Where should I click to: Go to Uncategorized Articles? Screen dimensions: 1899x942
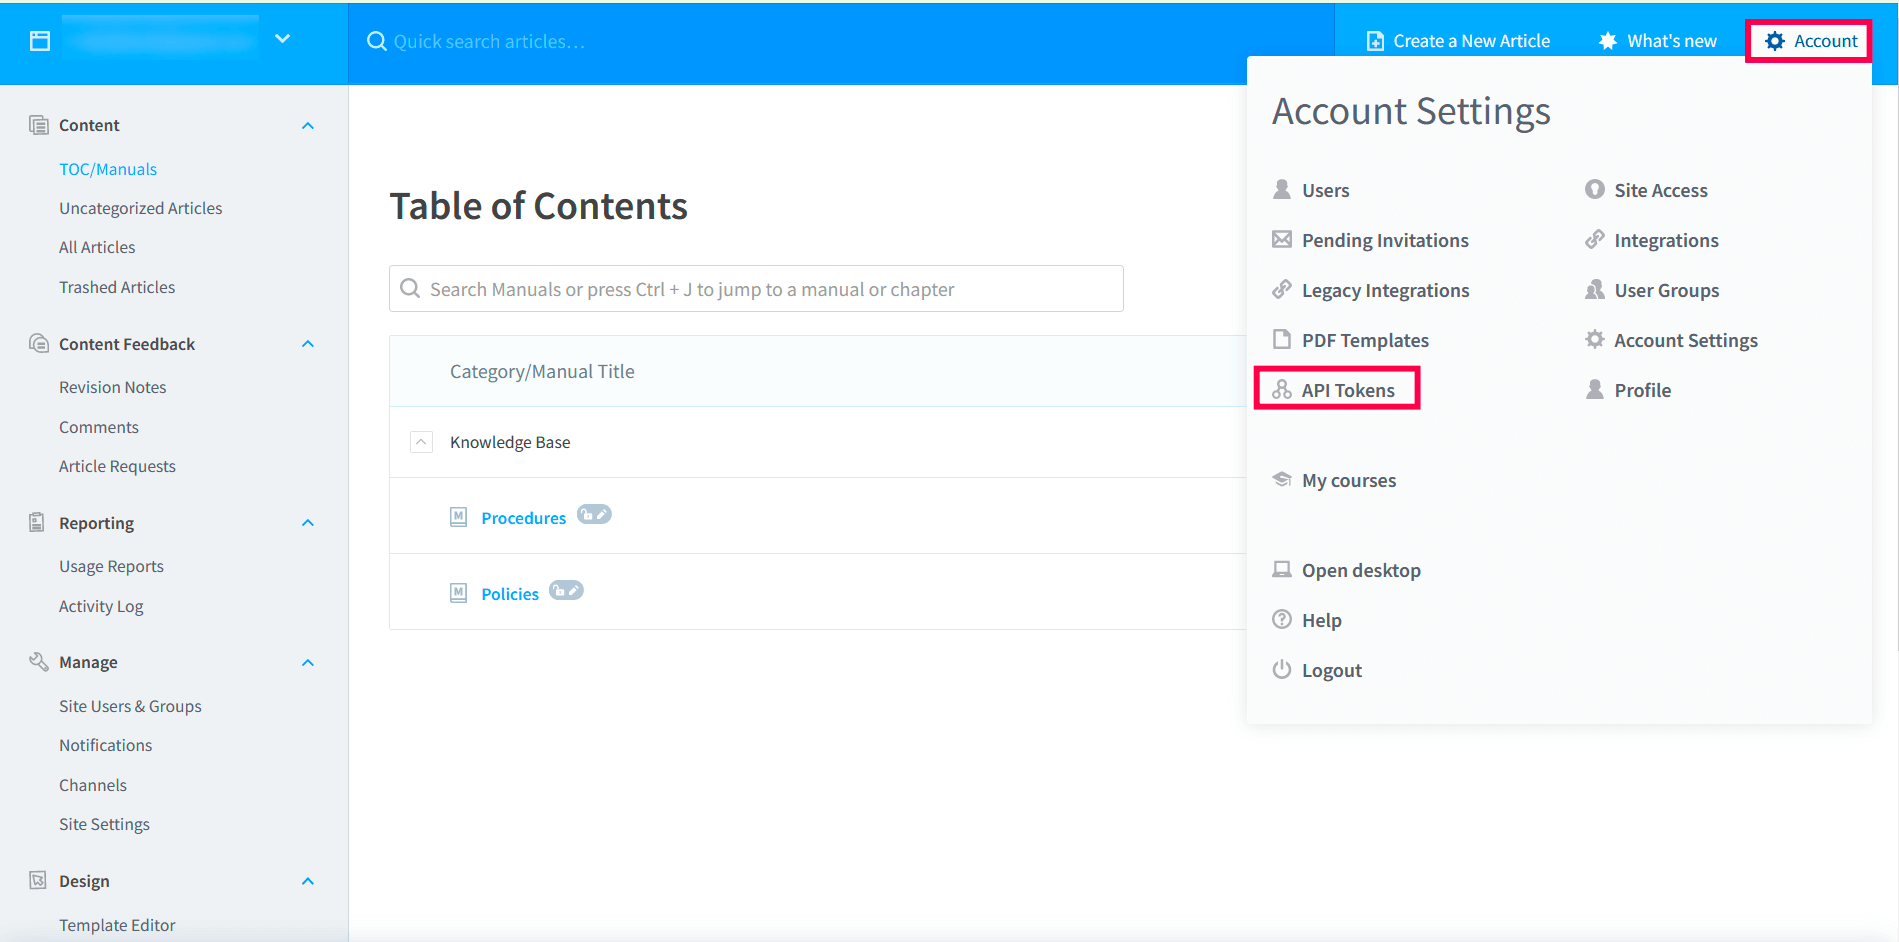(140, 208)
